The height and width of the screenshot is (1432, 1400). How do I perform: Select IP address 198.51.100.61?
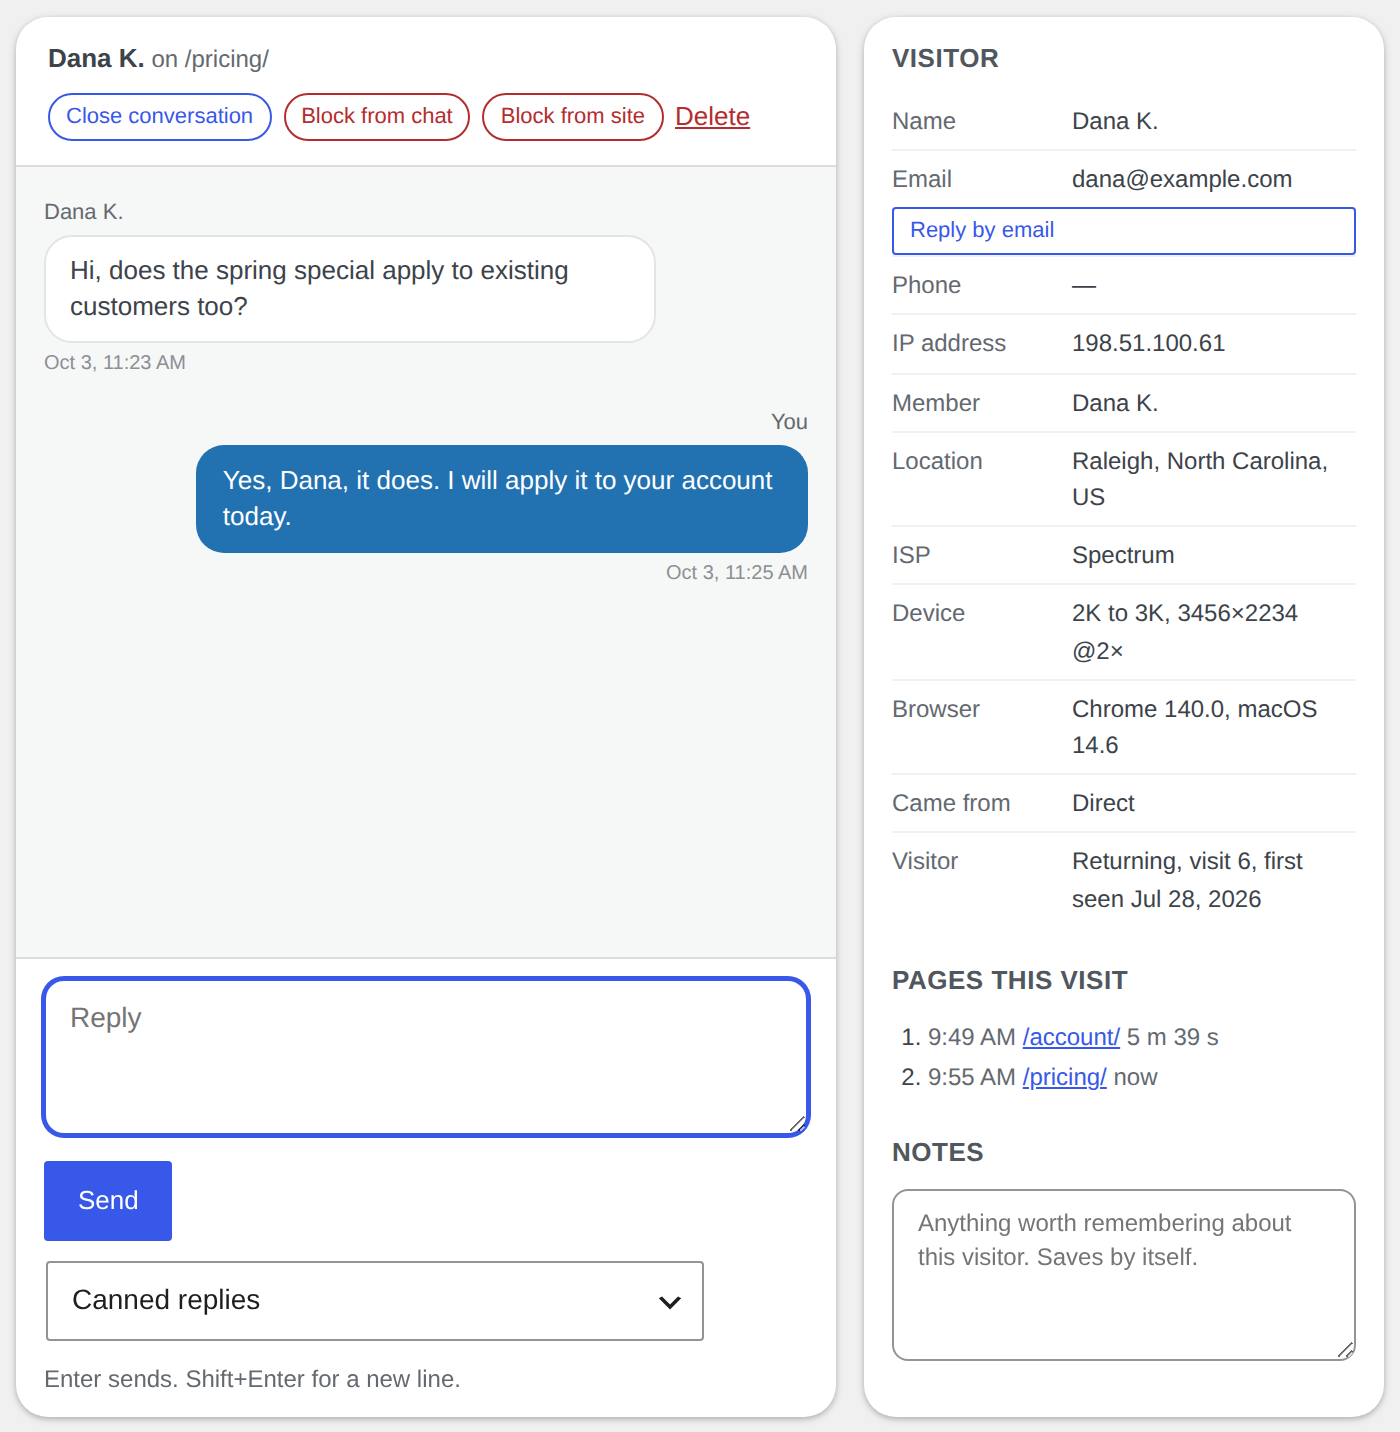(x=1148, y=343)
